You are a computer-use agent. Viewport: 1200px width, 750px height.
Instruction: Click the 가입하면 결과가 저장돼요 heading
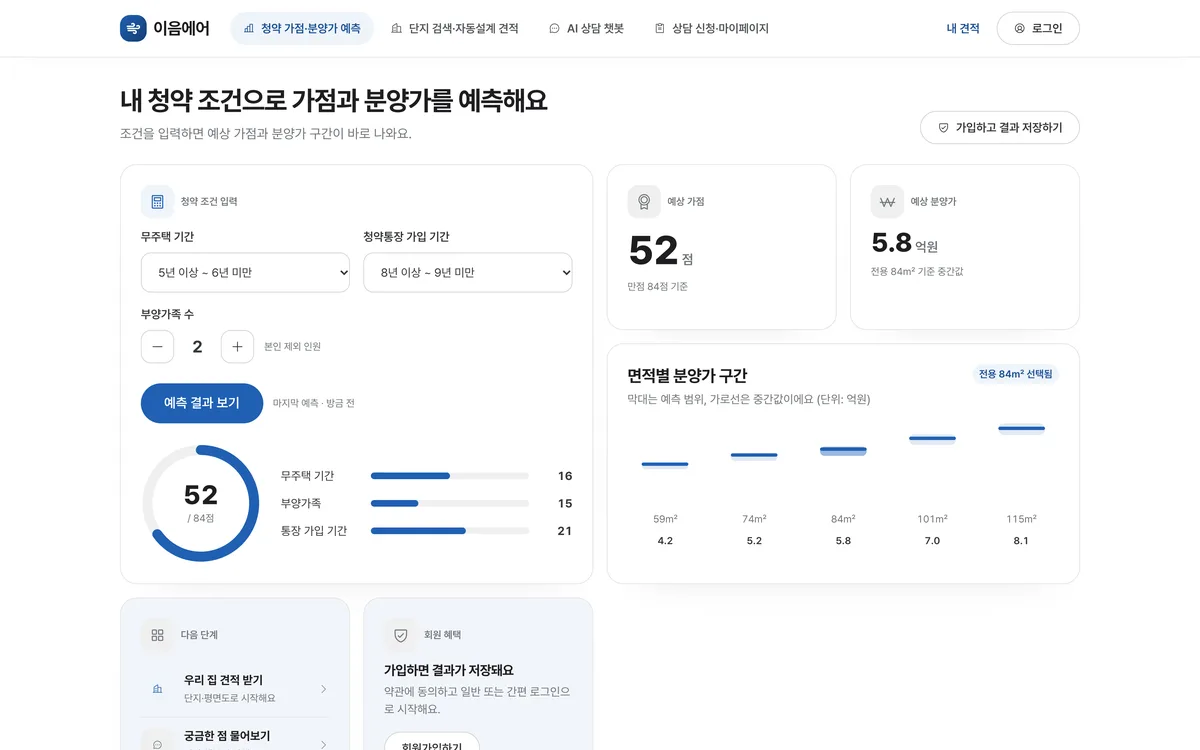pos(449,670)
